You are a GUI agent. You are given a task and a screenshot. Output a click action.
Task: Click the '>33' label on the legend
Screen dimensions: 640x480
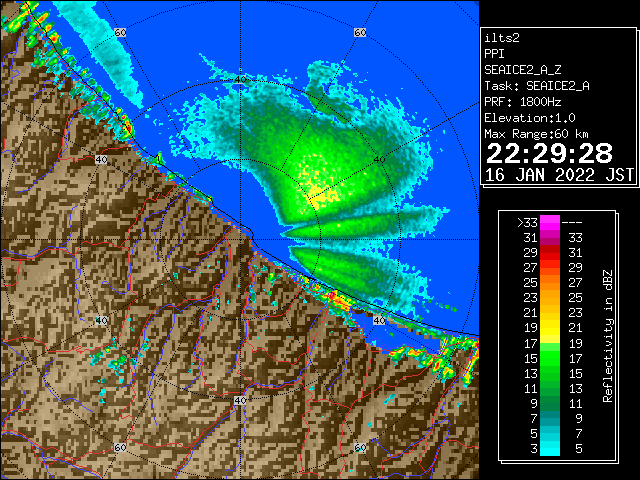[x=527, y=222]
